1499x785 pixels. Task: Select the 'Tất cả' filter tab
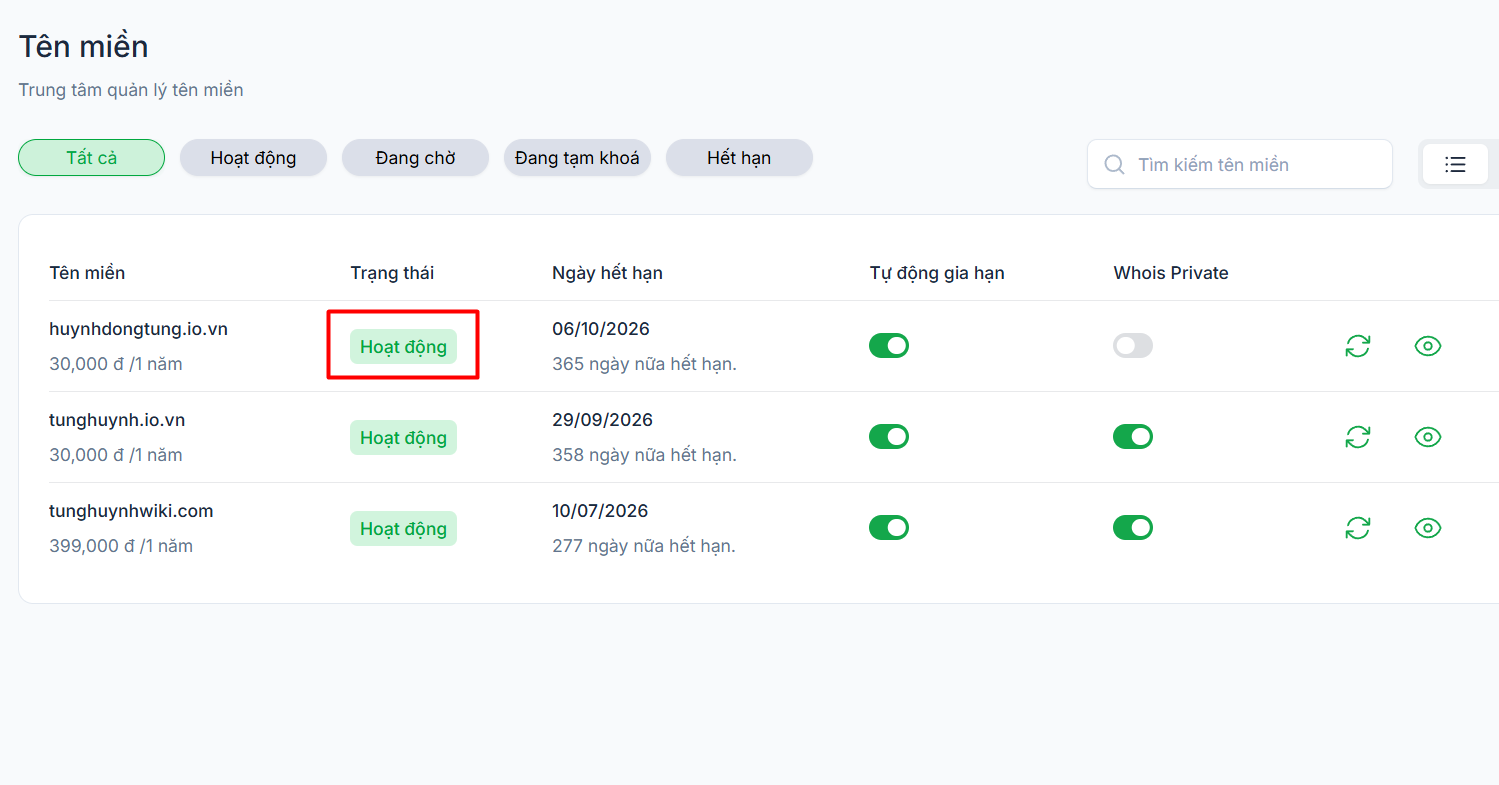tap(91, 158)
